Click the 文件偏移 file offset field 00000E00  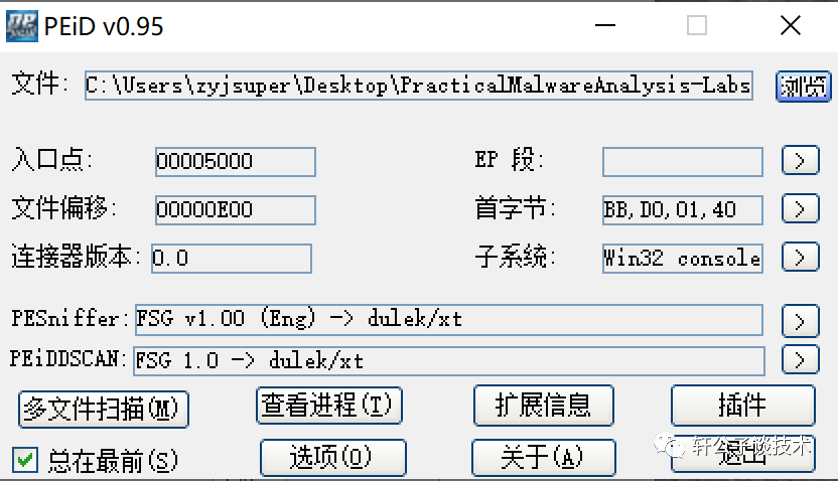[x=235, y=210]
